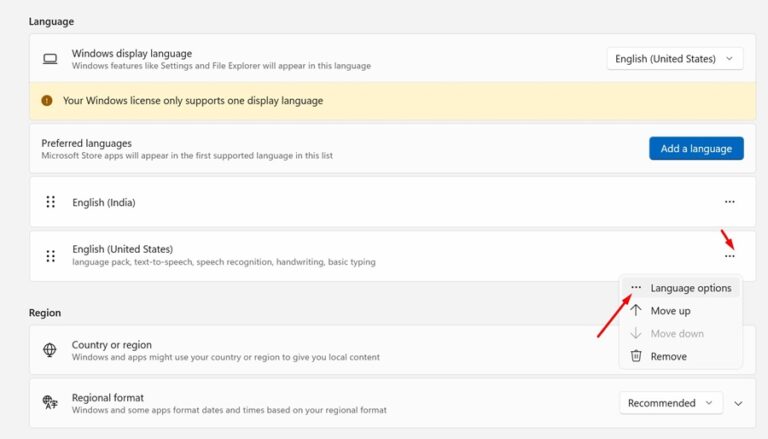Click the laptop icon beside Windows display language
Viewport: 768px width, 439px height.
point(49,59)
